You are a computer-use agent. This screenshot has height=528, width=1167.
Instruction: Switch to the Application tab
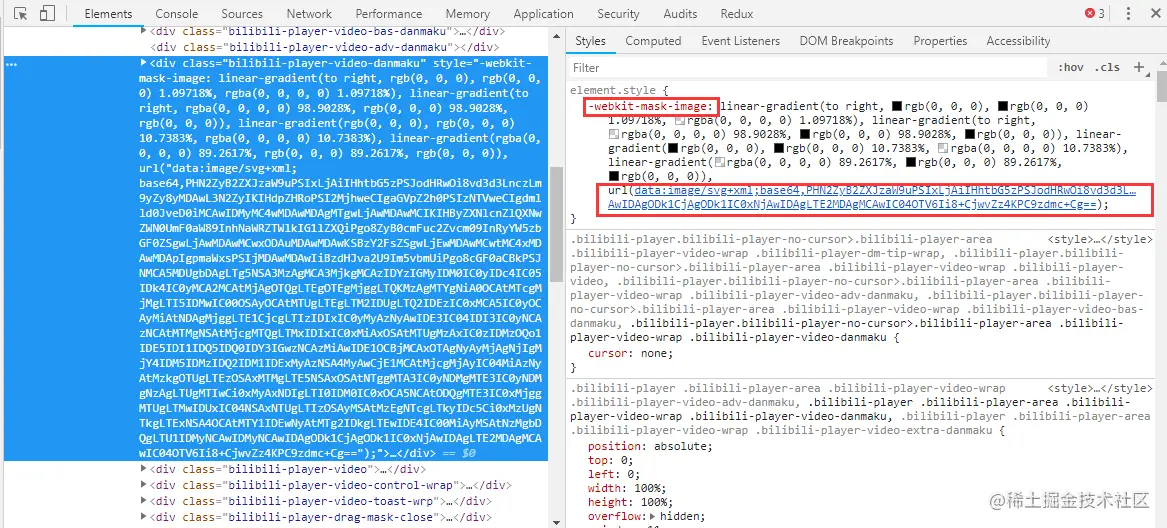(543, 13)
